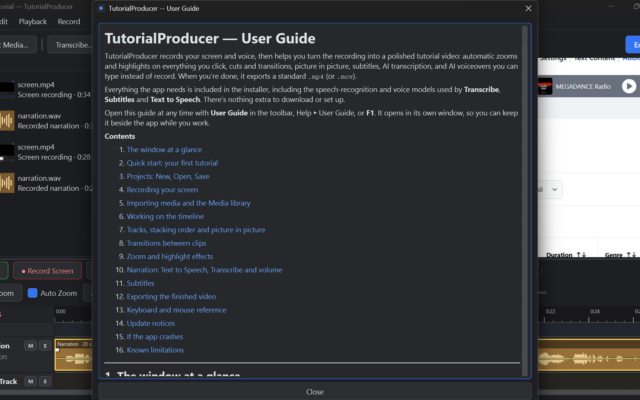Open 'The window at a glance' link
The width and height of the screenshot is (640, 400).
click(164, 149)
